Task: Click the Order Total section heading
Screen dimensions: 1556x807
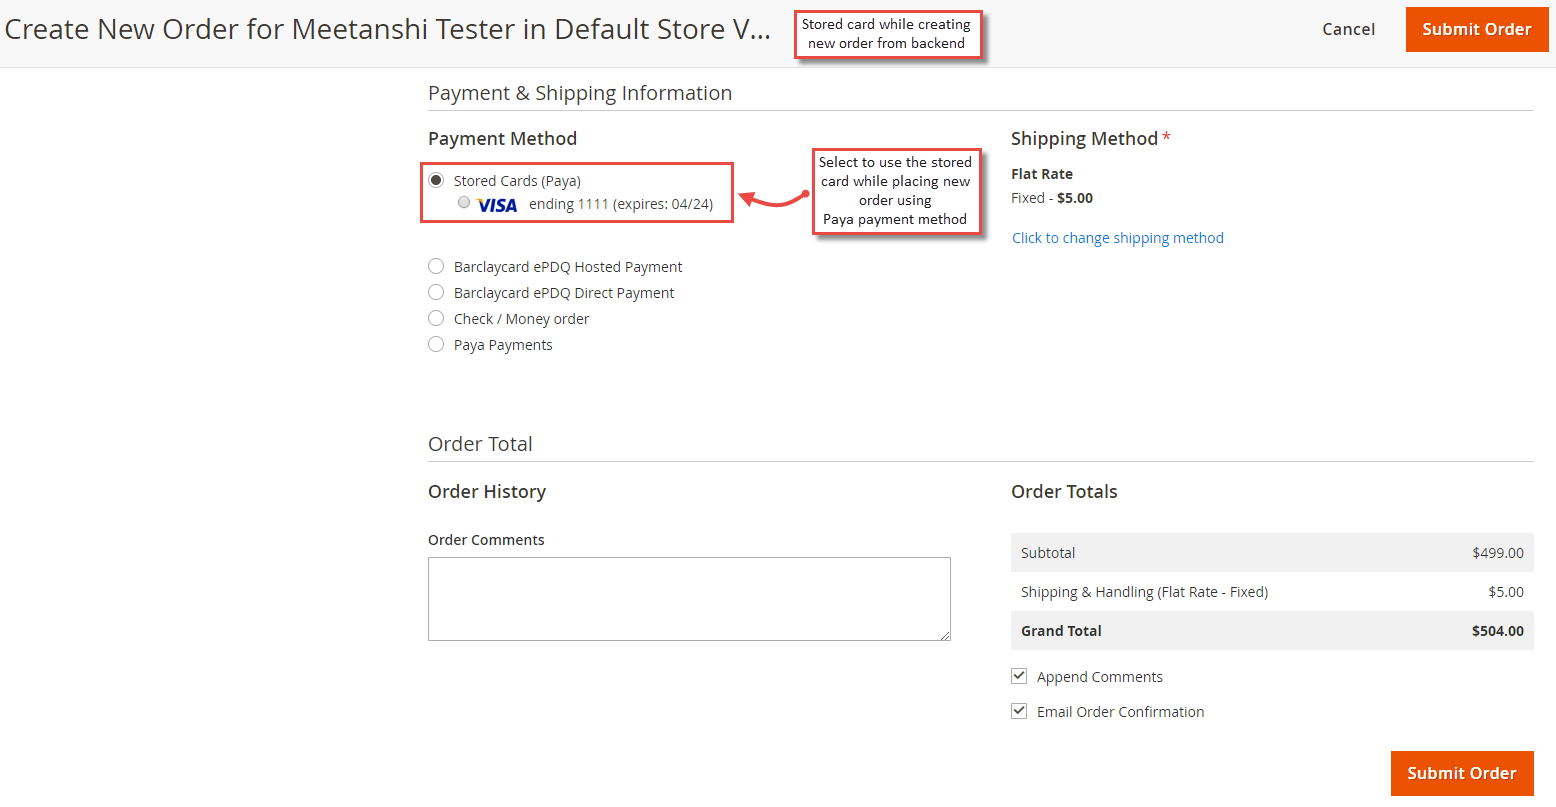Action: click(x=480, y=444)
